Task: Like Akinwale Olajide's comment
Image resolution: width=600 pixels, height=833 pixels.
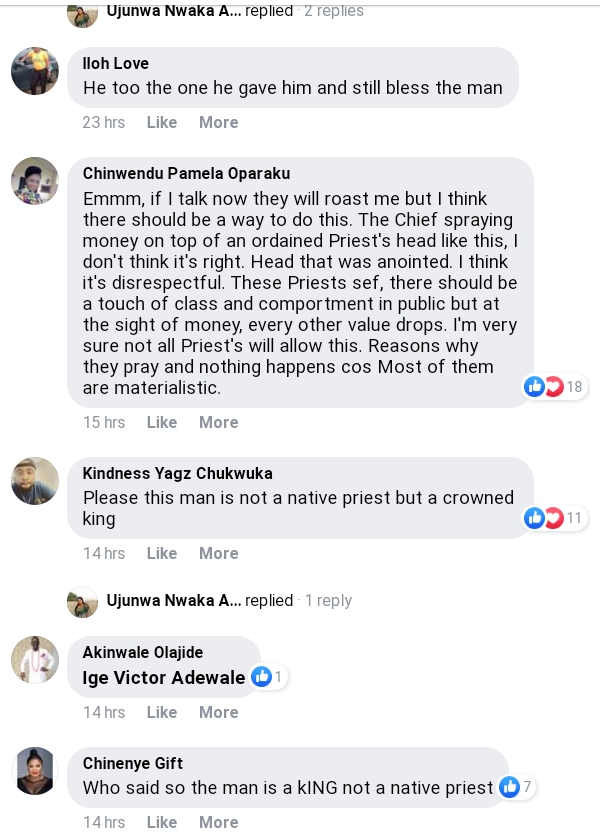Action: [x=161, y=712]
